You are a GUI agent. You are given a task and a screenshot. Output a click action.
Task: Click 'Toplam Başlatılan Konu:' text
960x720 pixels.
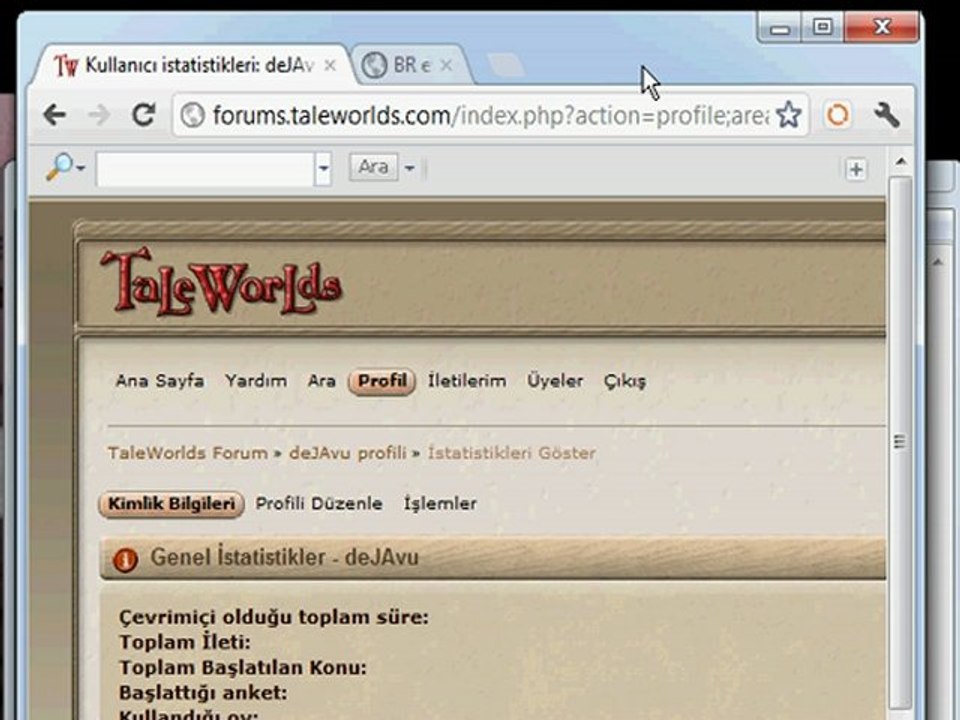point(242,667)
